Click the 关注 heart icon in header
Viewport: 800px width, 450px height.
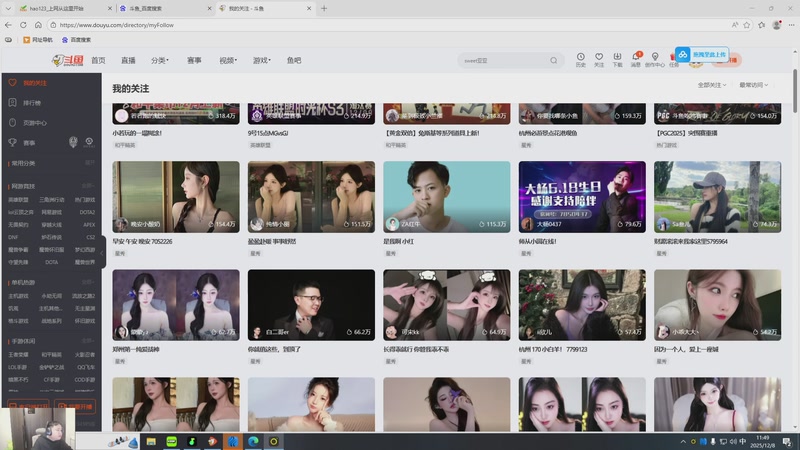point(599,59)
